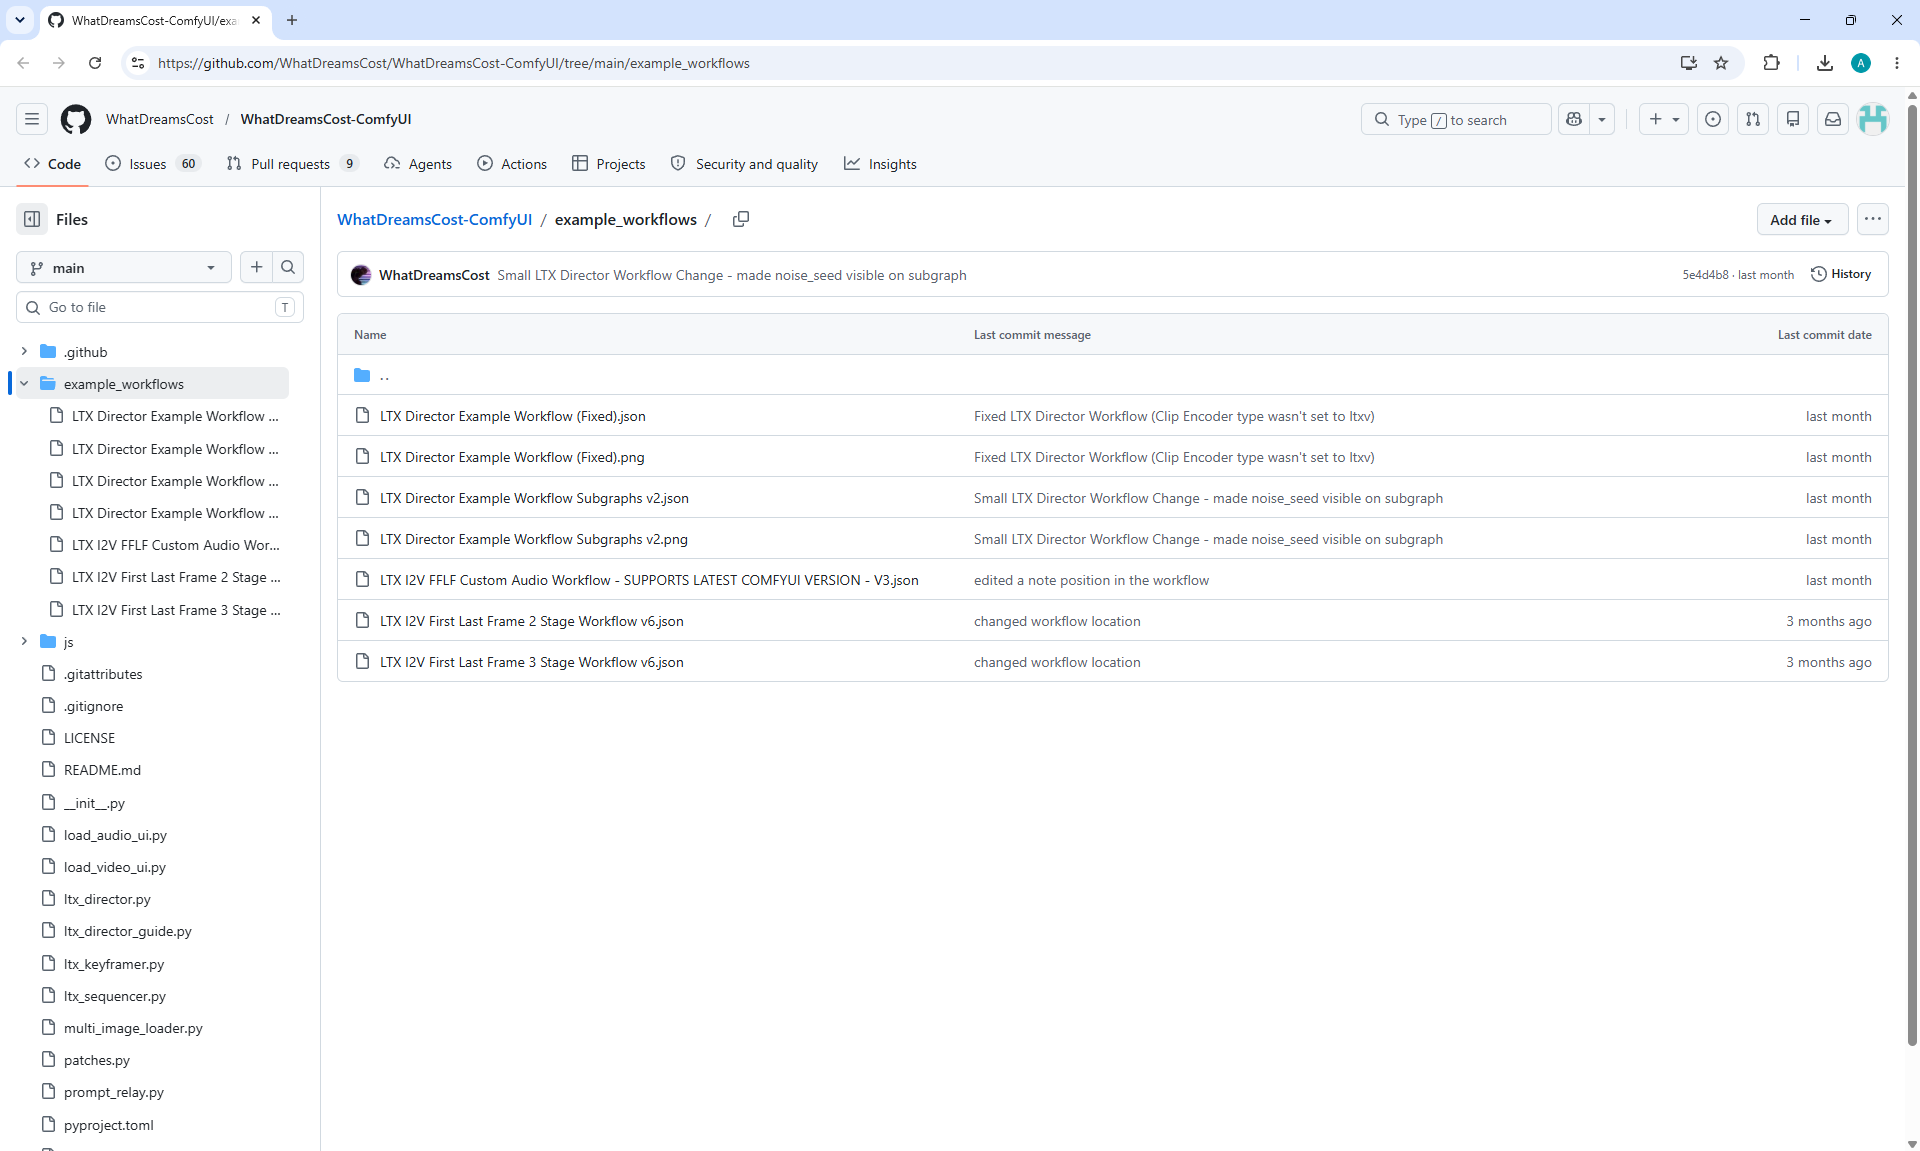This screenshot has height=1151, width=1920.
Task: Open the create new plus dropdown
Action: click(1664, 119)
